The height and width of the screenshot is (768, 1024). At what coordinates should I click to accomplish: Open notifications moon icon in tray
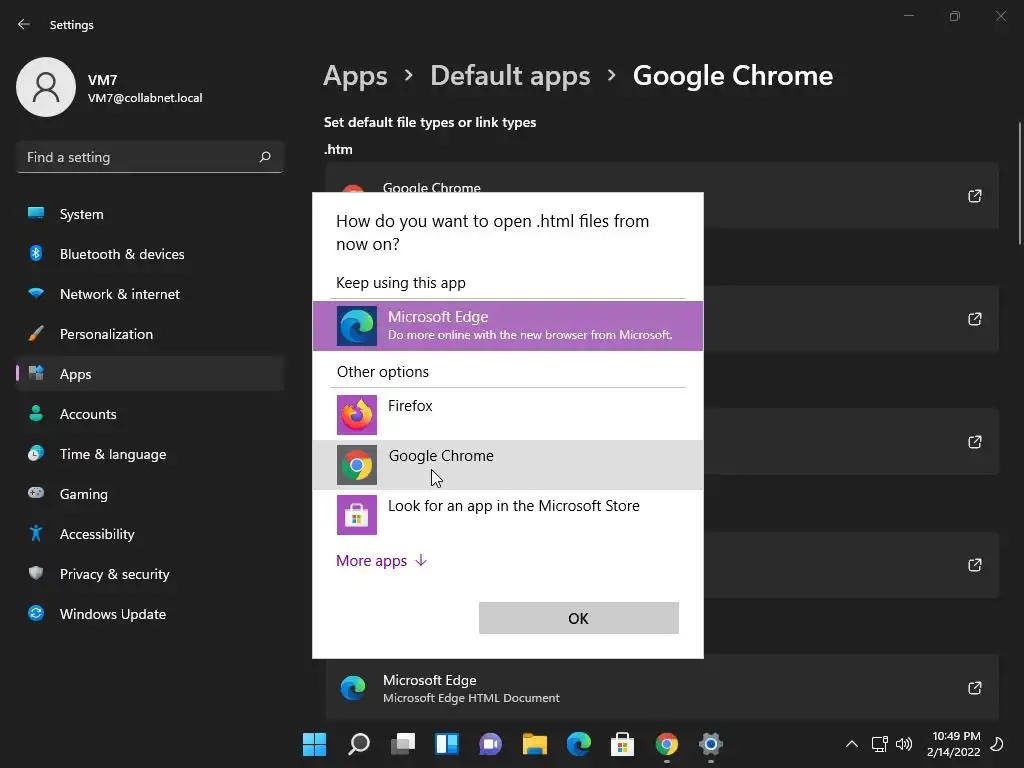click(x=997, y=744)
